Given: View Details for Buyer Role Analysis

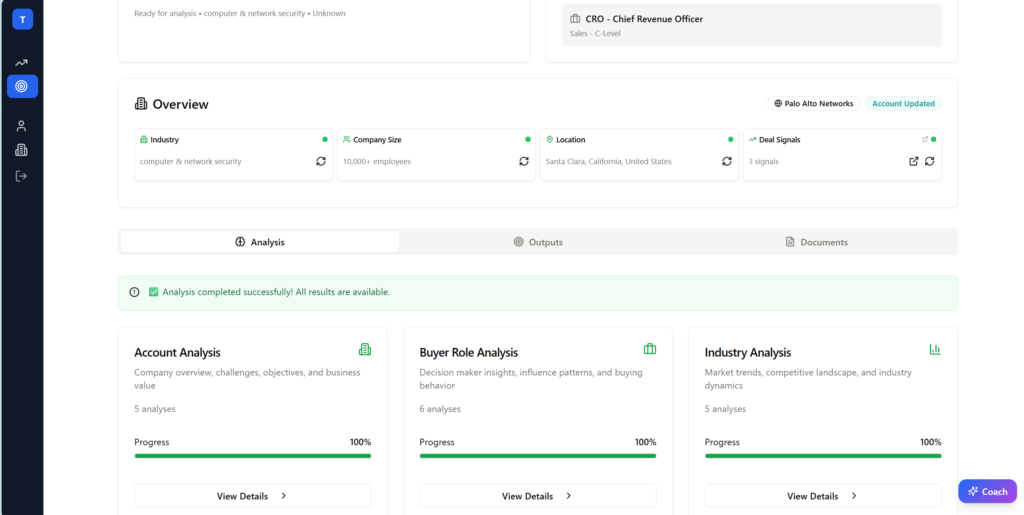Looking at the screenshot, I should [x=537, y=496].
